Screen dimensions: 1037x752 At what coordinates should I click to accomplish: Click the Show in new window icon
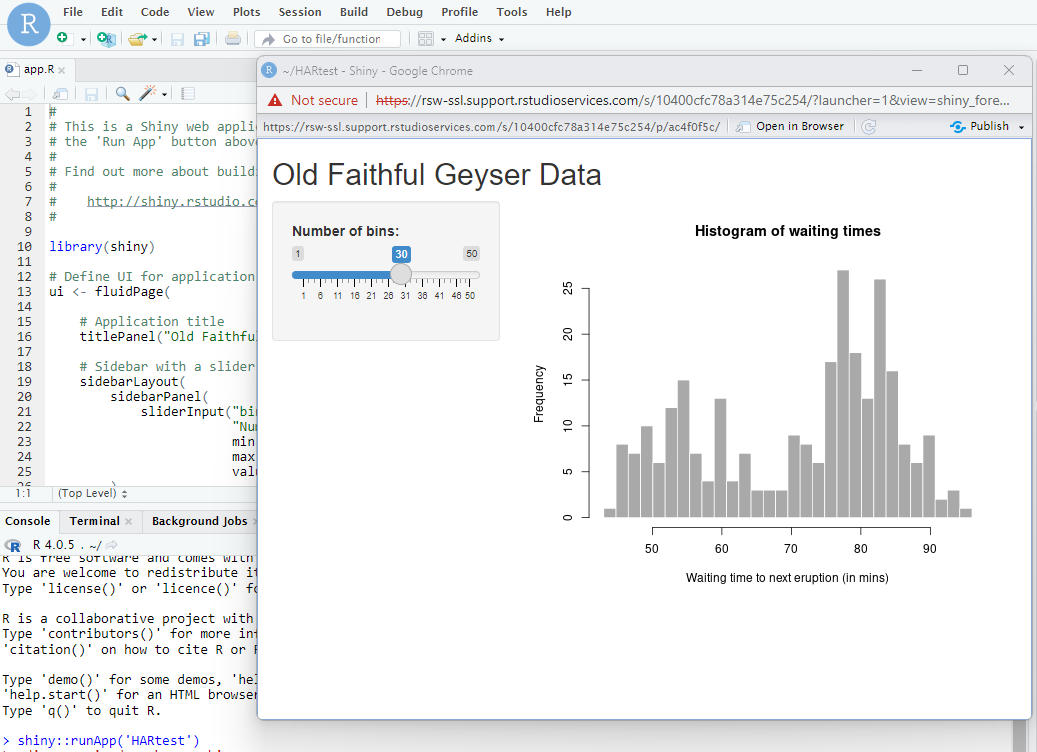pos(60,94)
